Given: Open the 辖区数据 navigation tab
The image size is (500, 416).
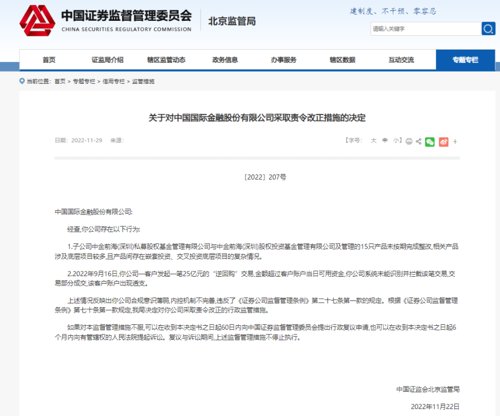Looking at the screenshot, I should [x=342, y=60].
